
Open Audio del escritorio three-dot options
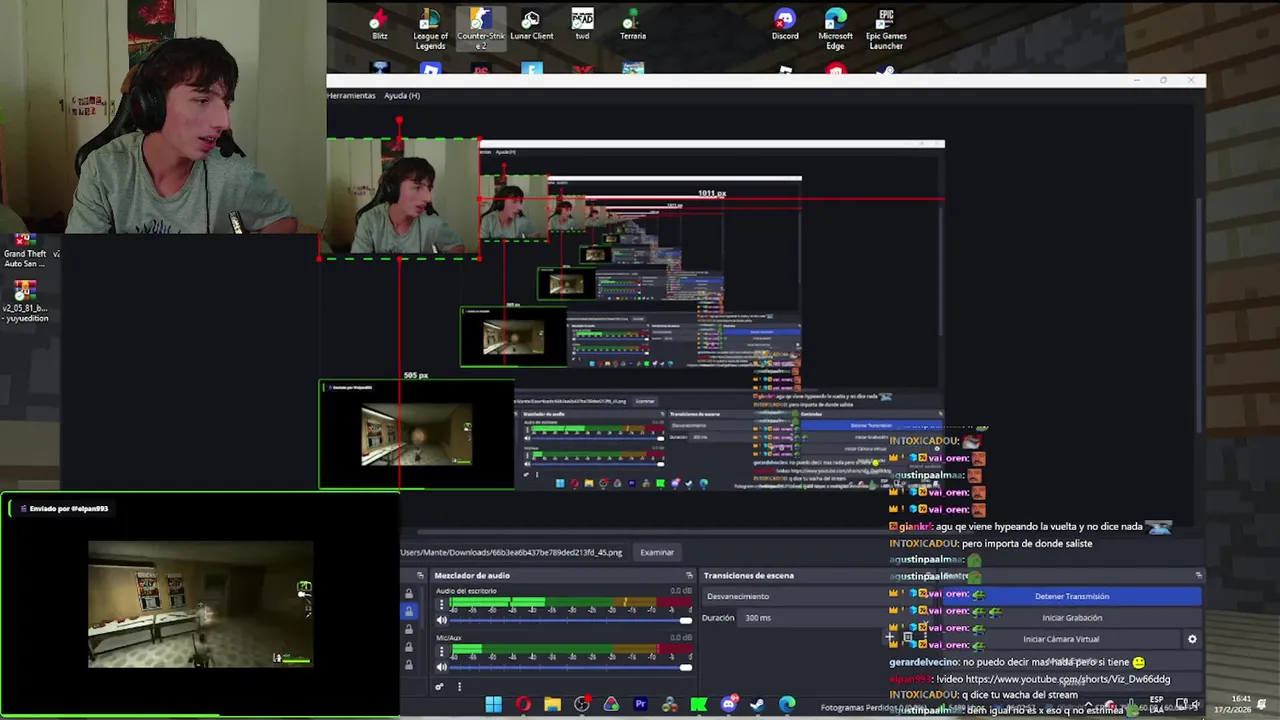[x=442, y=605]
